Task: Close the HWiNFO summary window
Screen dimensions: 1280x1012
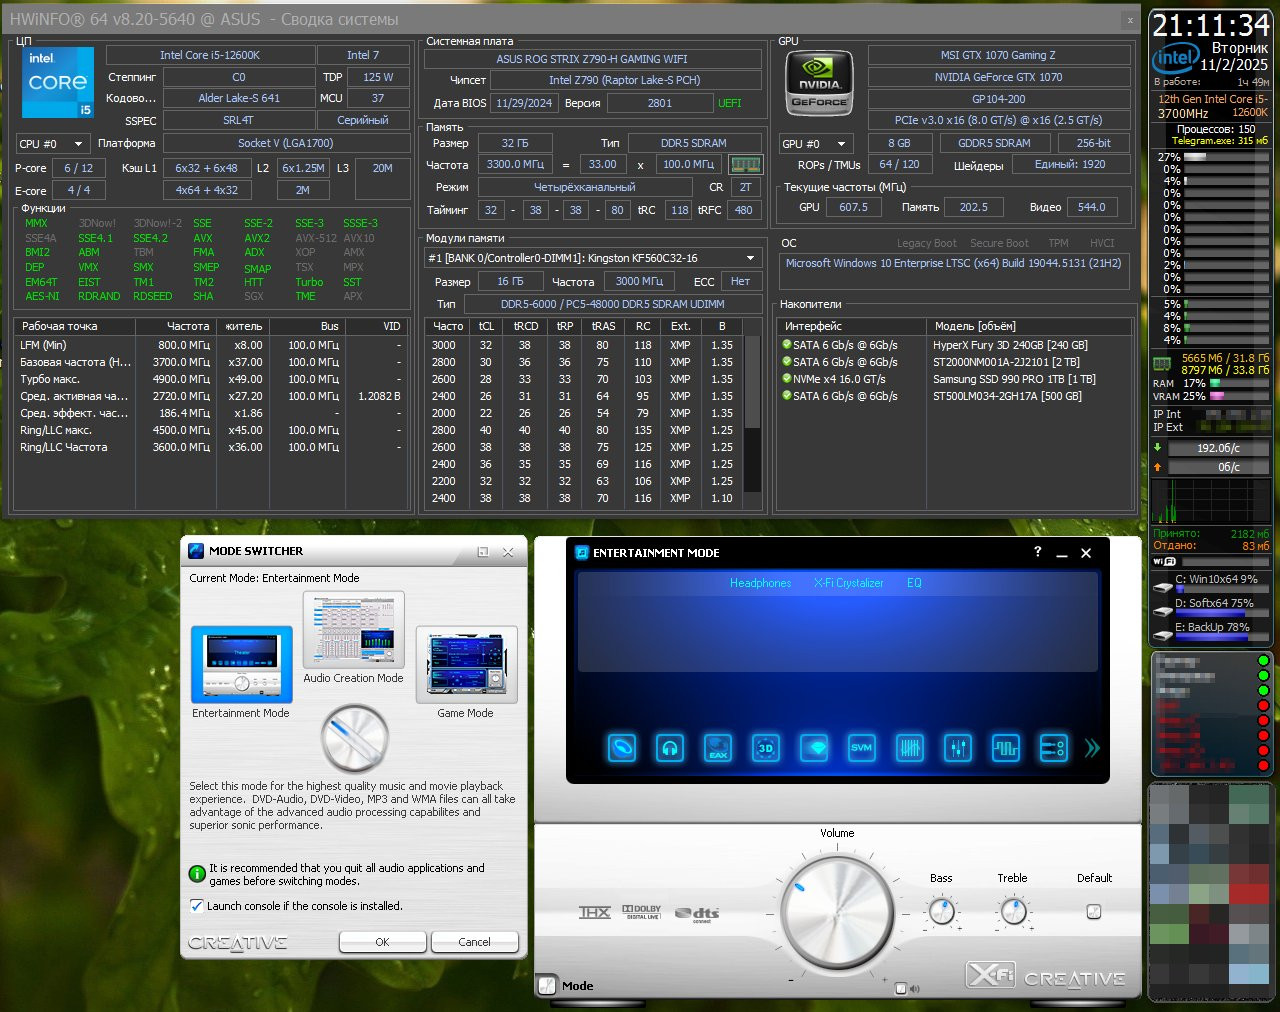Action: (1131, 19)
